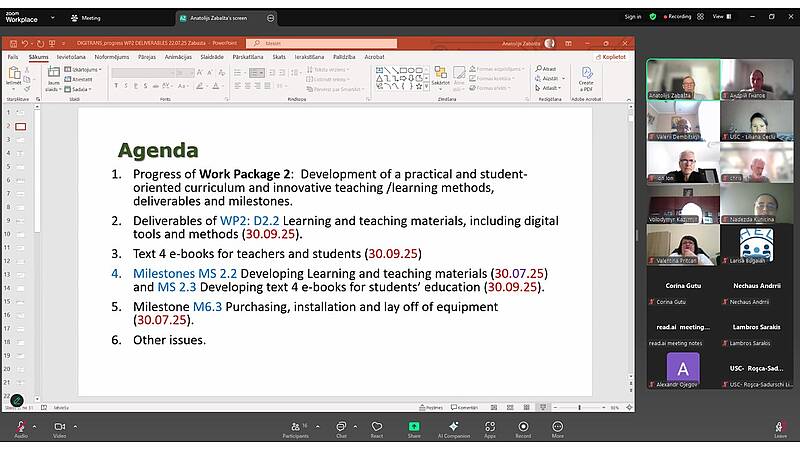Click the Create a PDF Acrobat icon

pyautogui.click(x=586, y=79)
